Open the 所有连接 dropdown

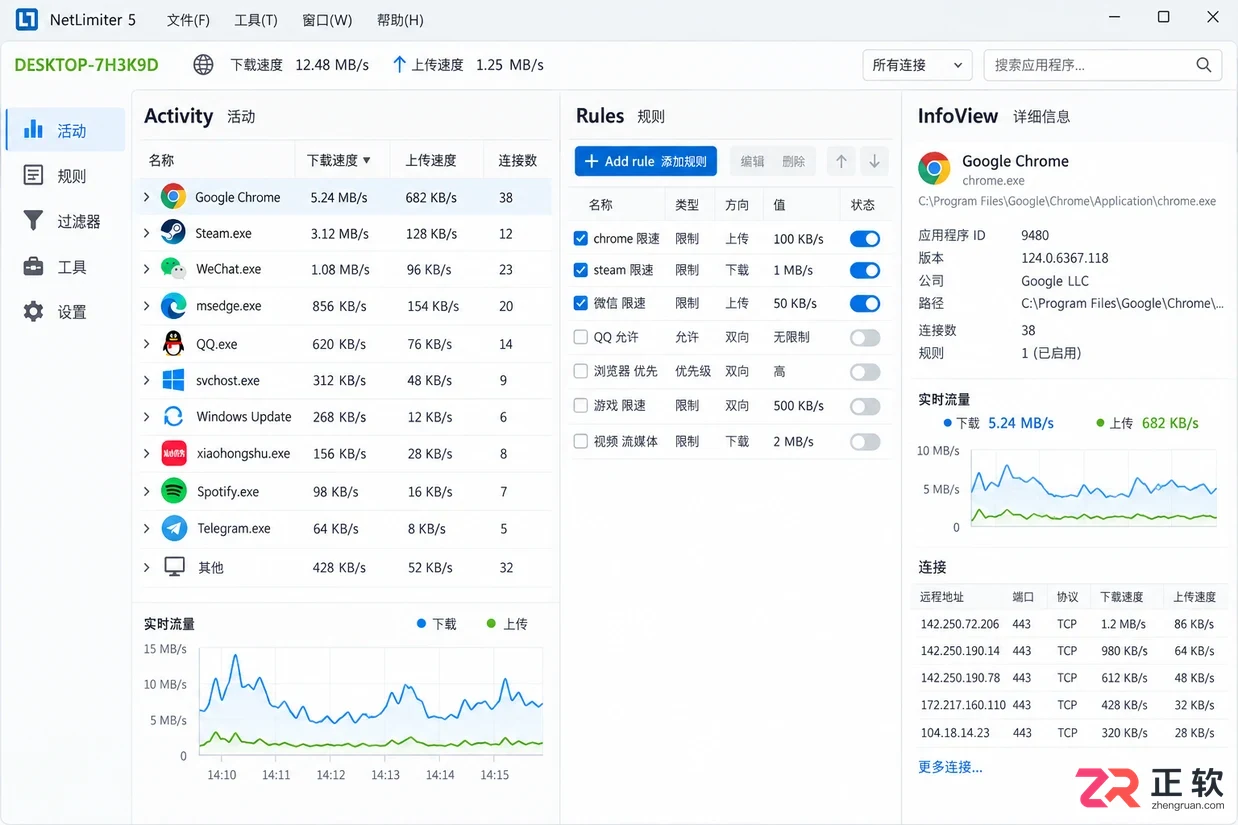point(917,65)
